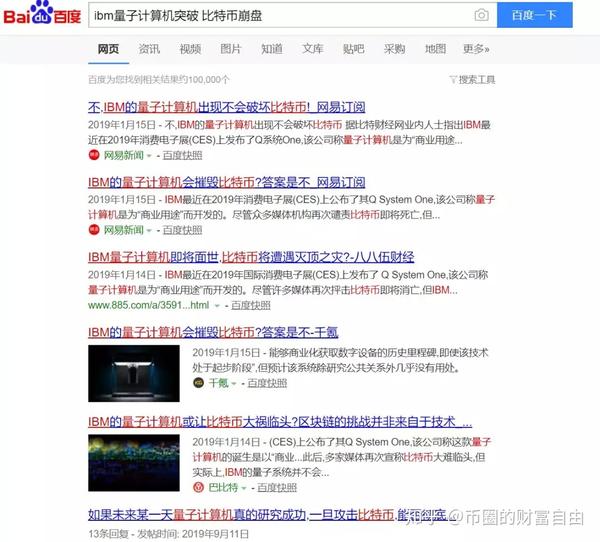Screen dimensions: 600x542
Task: Click the colorful blockchain thumbnail image
Action: coord(134,463)
